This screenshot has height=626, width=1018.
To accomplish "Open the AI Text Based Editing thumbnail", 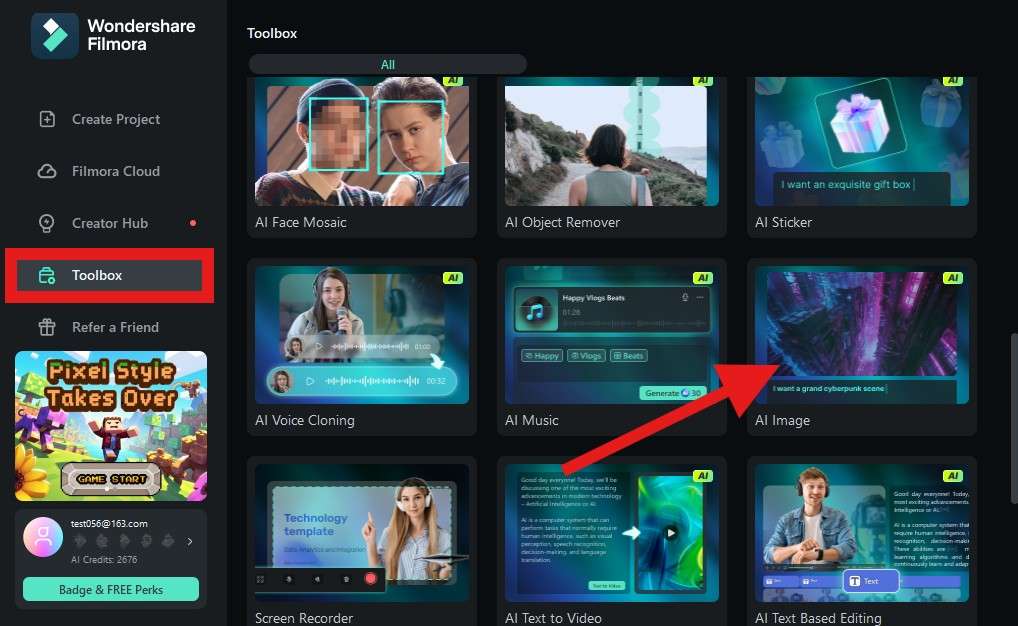I will point(862,533).
